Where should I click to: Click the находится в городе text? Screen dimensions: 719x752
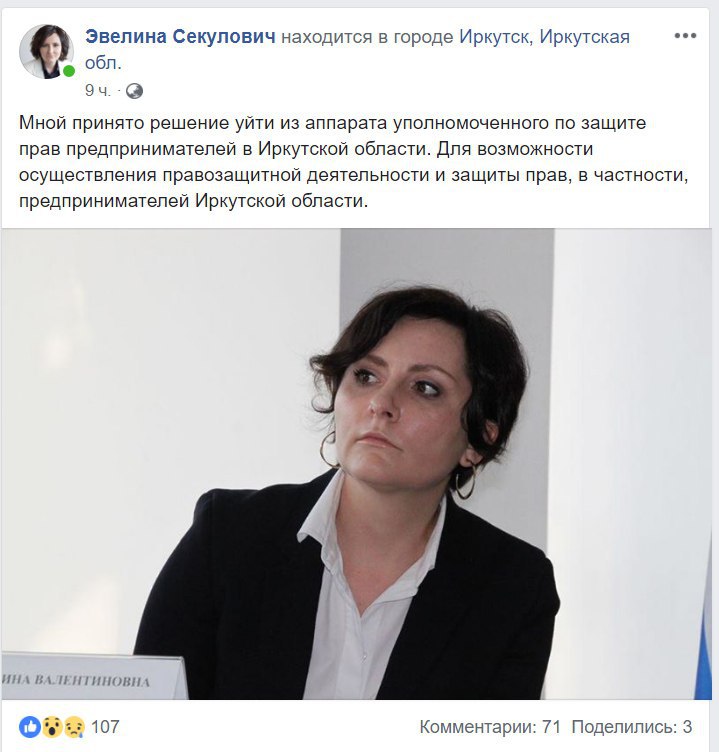[367, 37]
